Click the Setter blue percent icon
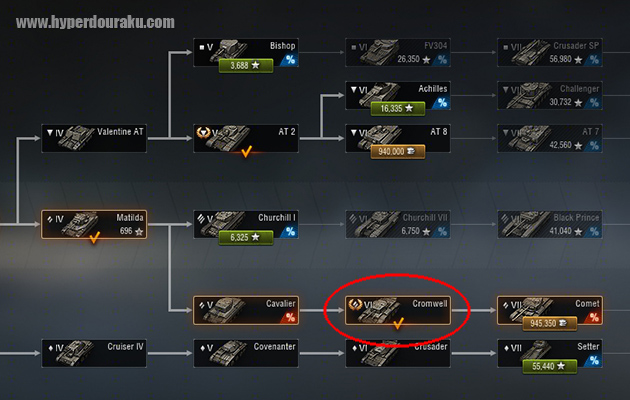This screenshot has width=630, height=400. coord(594,361)
